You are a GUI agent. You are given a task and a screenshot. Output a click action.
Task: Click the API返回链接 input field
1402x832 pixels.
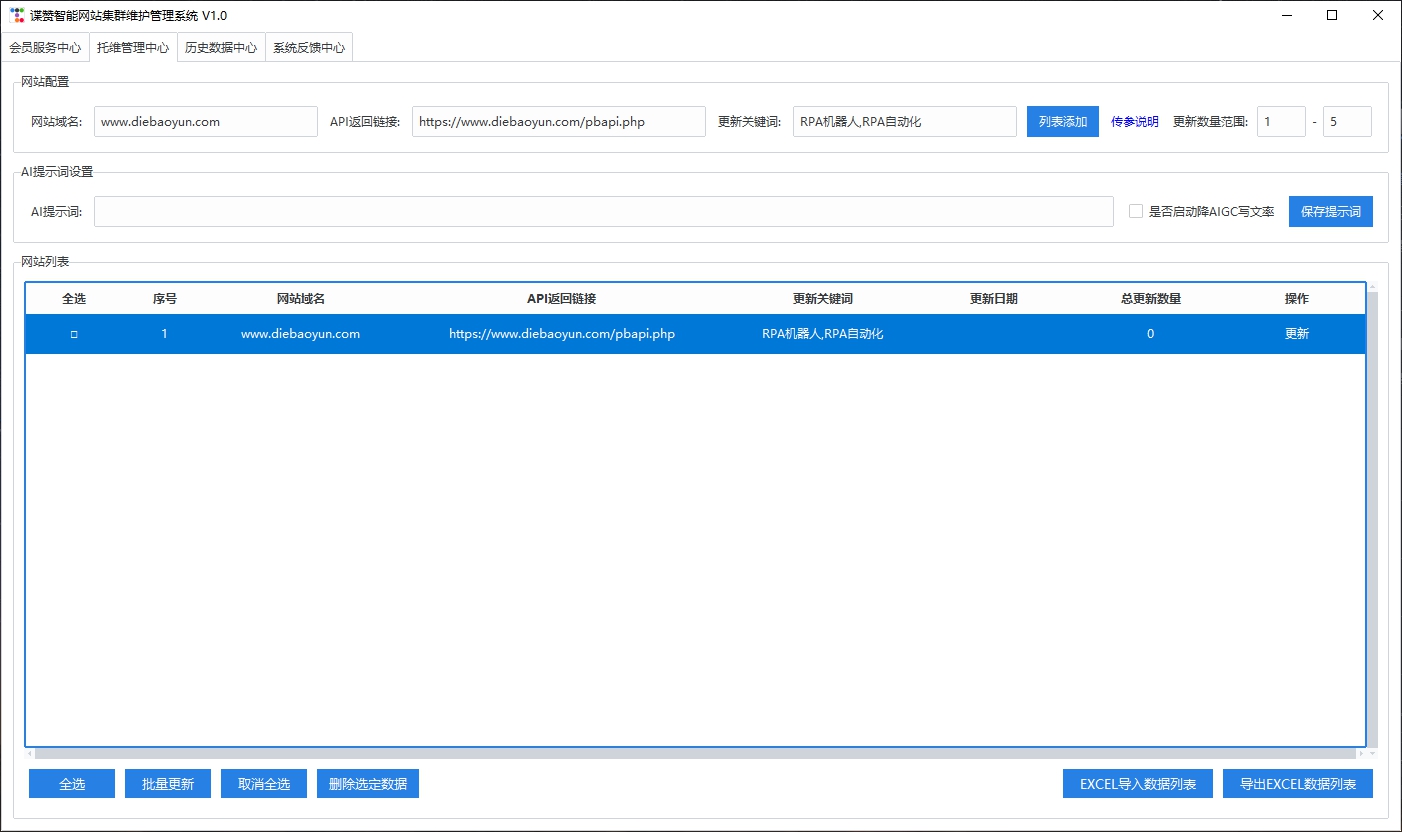coord(559,122)
